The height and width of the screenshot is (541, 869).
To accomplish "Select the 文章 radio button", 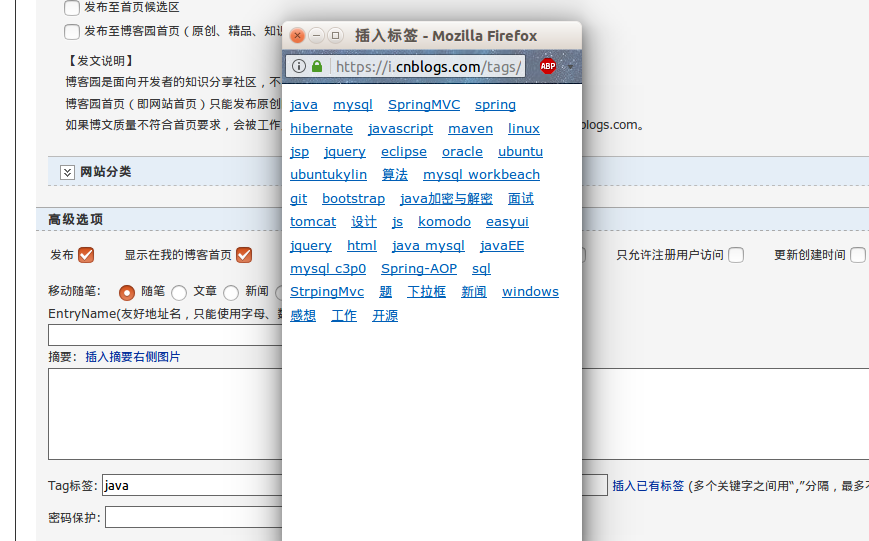I will (x=179, y=292).
